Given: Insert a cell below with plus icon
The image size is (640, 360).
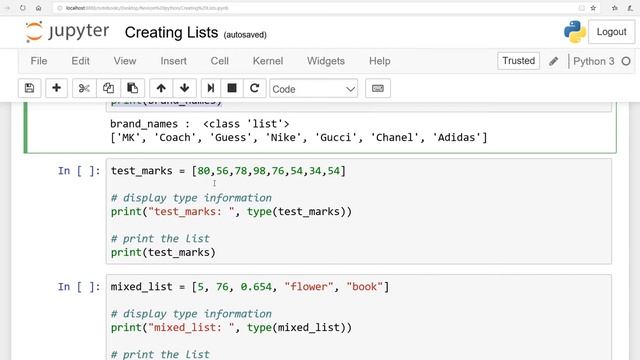Looking at the screenshot, I should 56,88.
